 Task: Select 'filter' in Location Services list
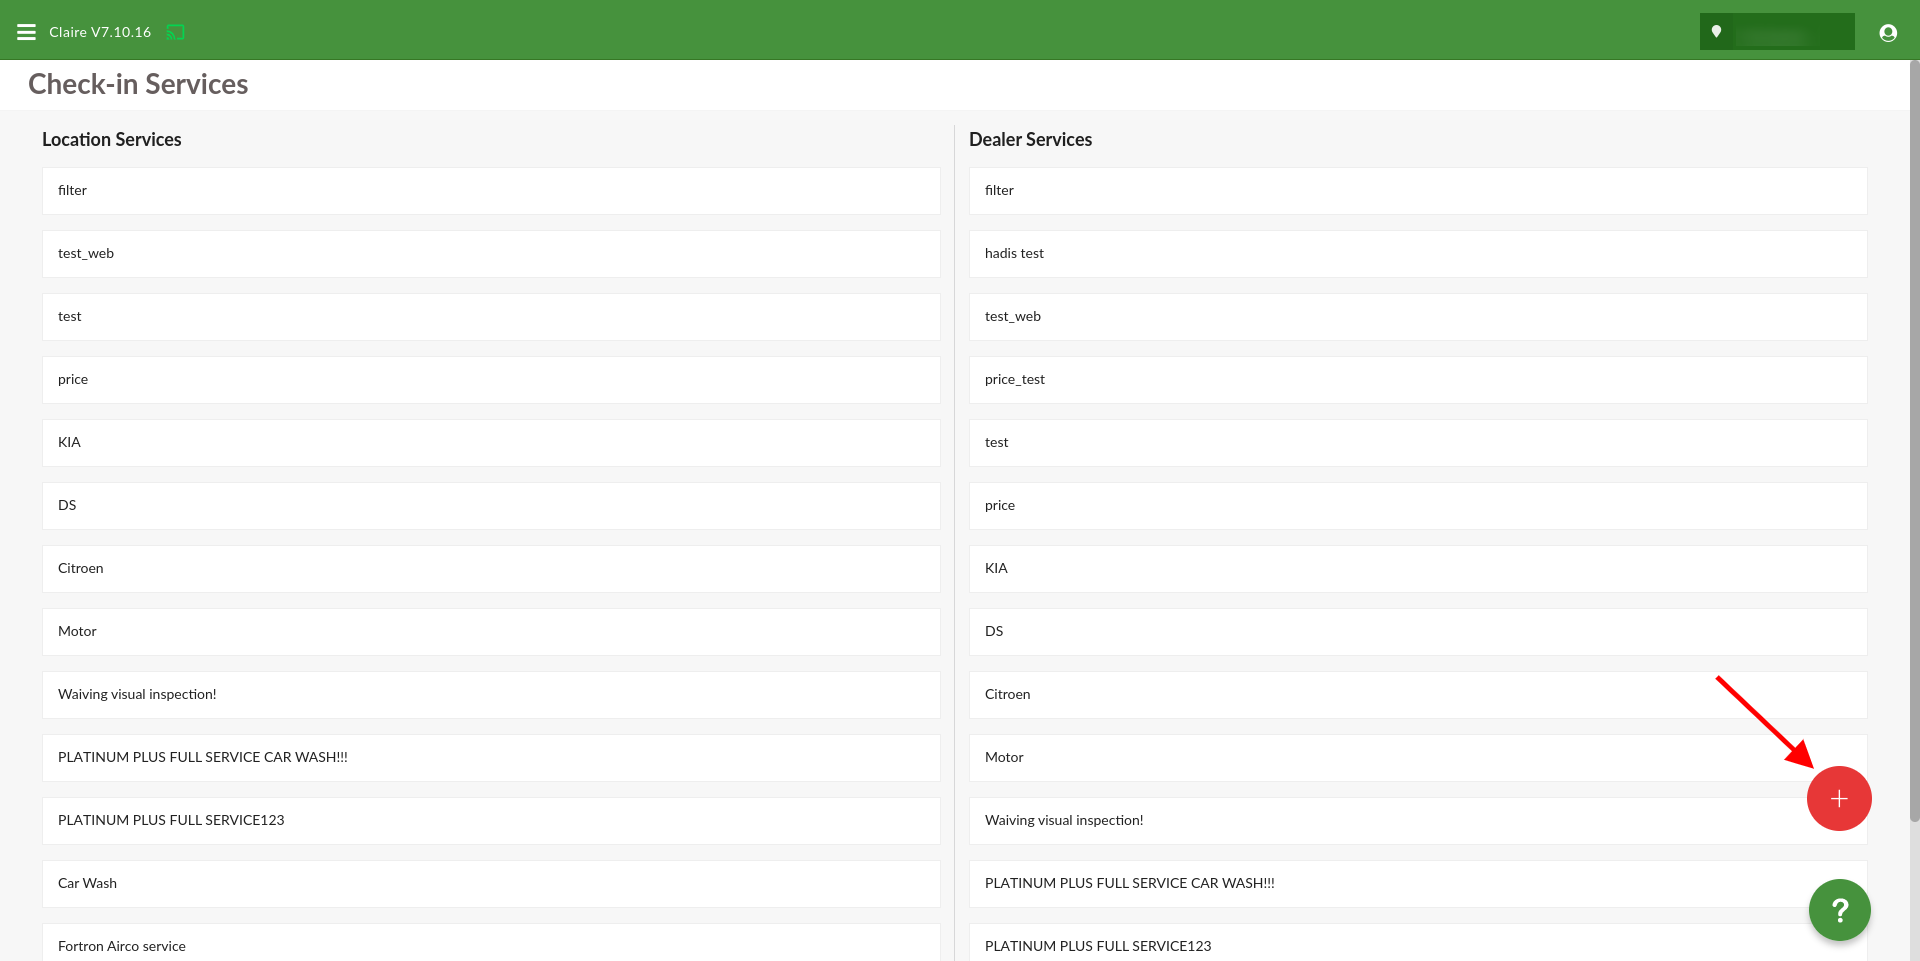[490, 191]
